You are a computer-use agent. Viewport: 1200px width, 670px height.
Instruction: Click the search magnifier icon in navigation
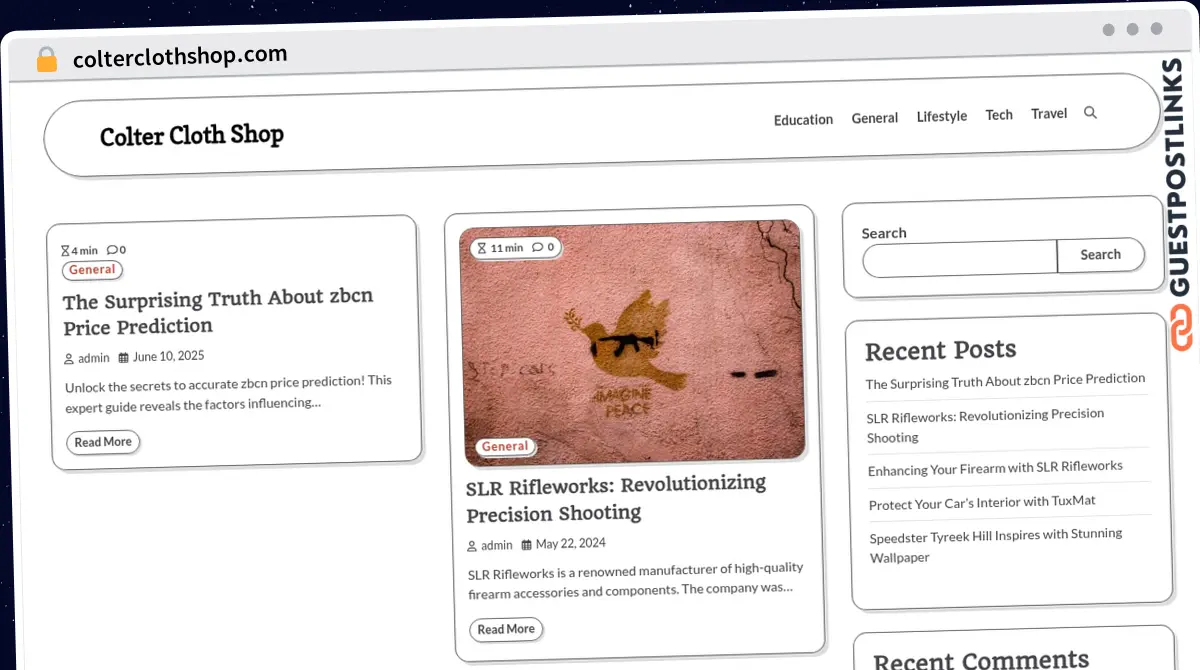coord(1090,113)
